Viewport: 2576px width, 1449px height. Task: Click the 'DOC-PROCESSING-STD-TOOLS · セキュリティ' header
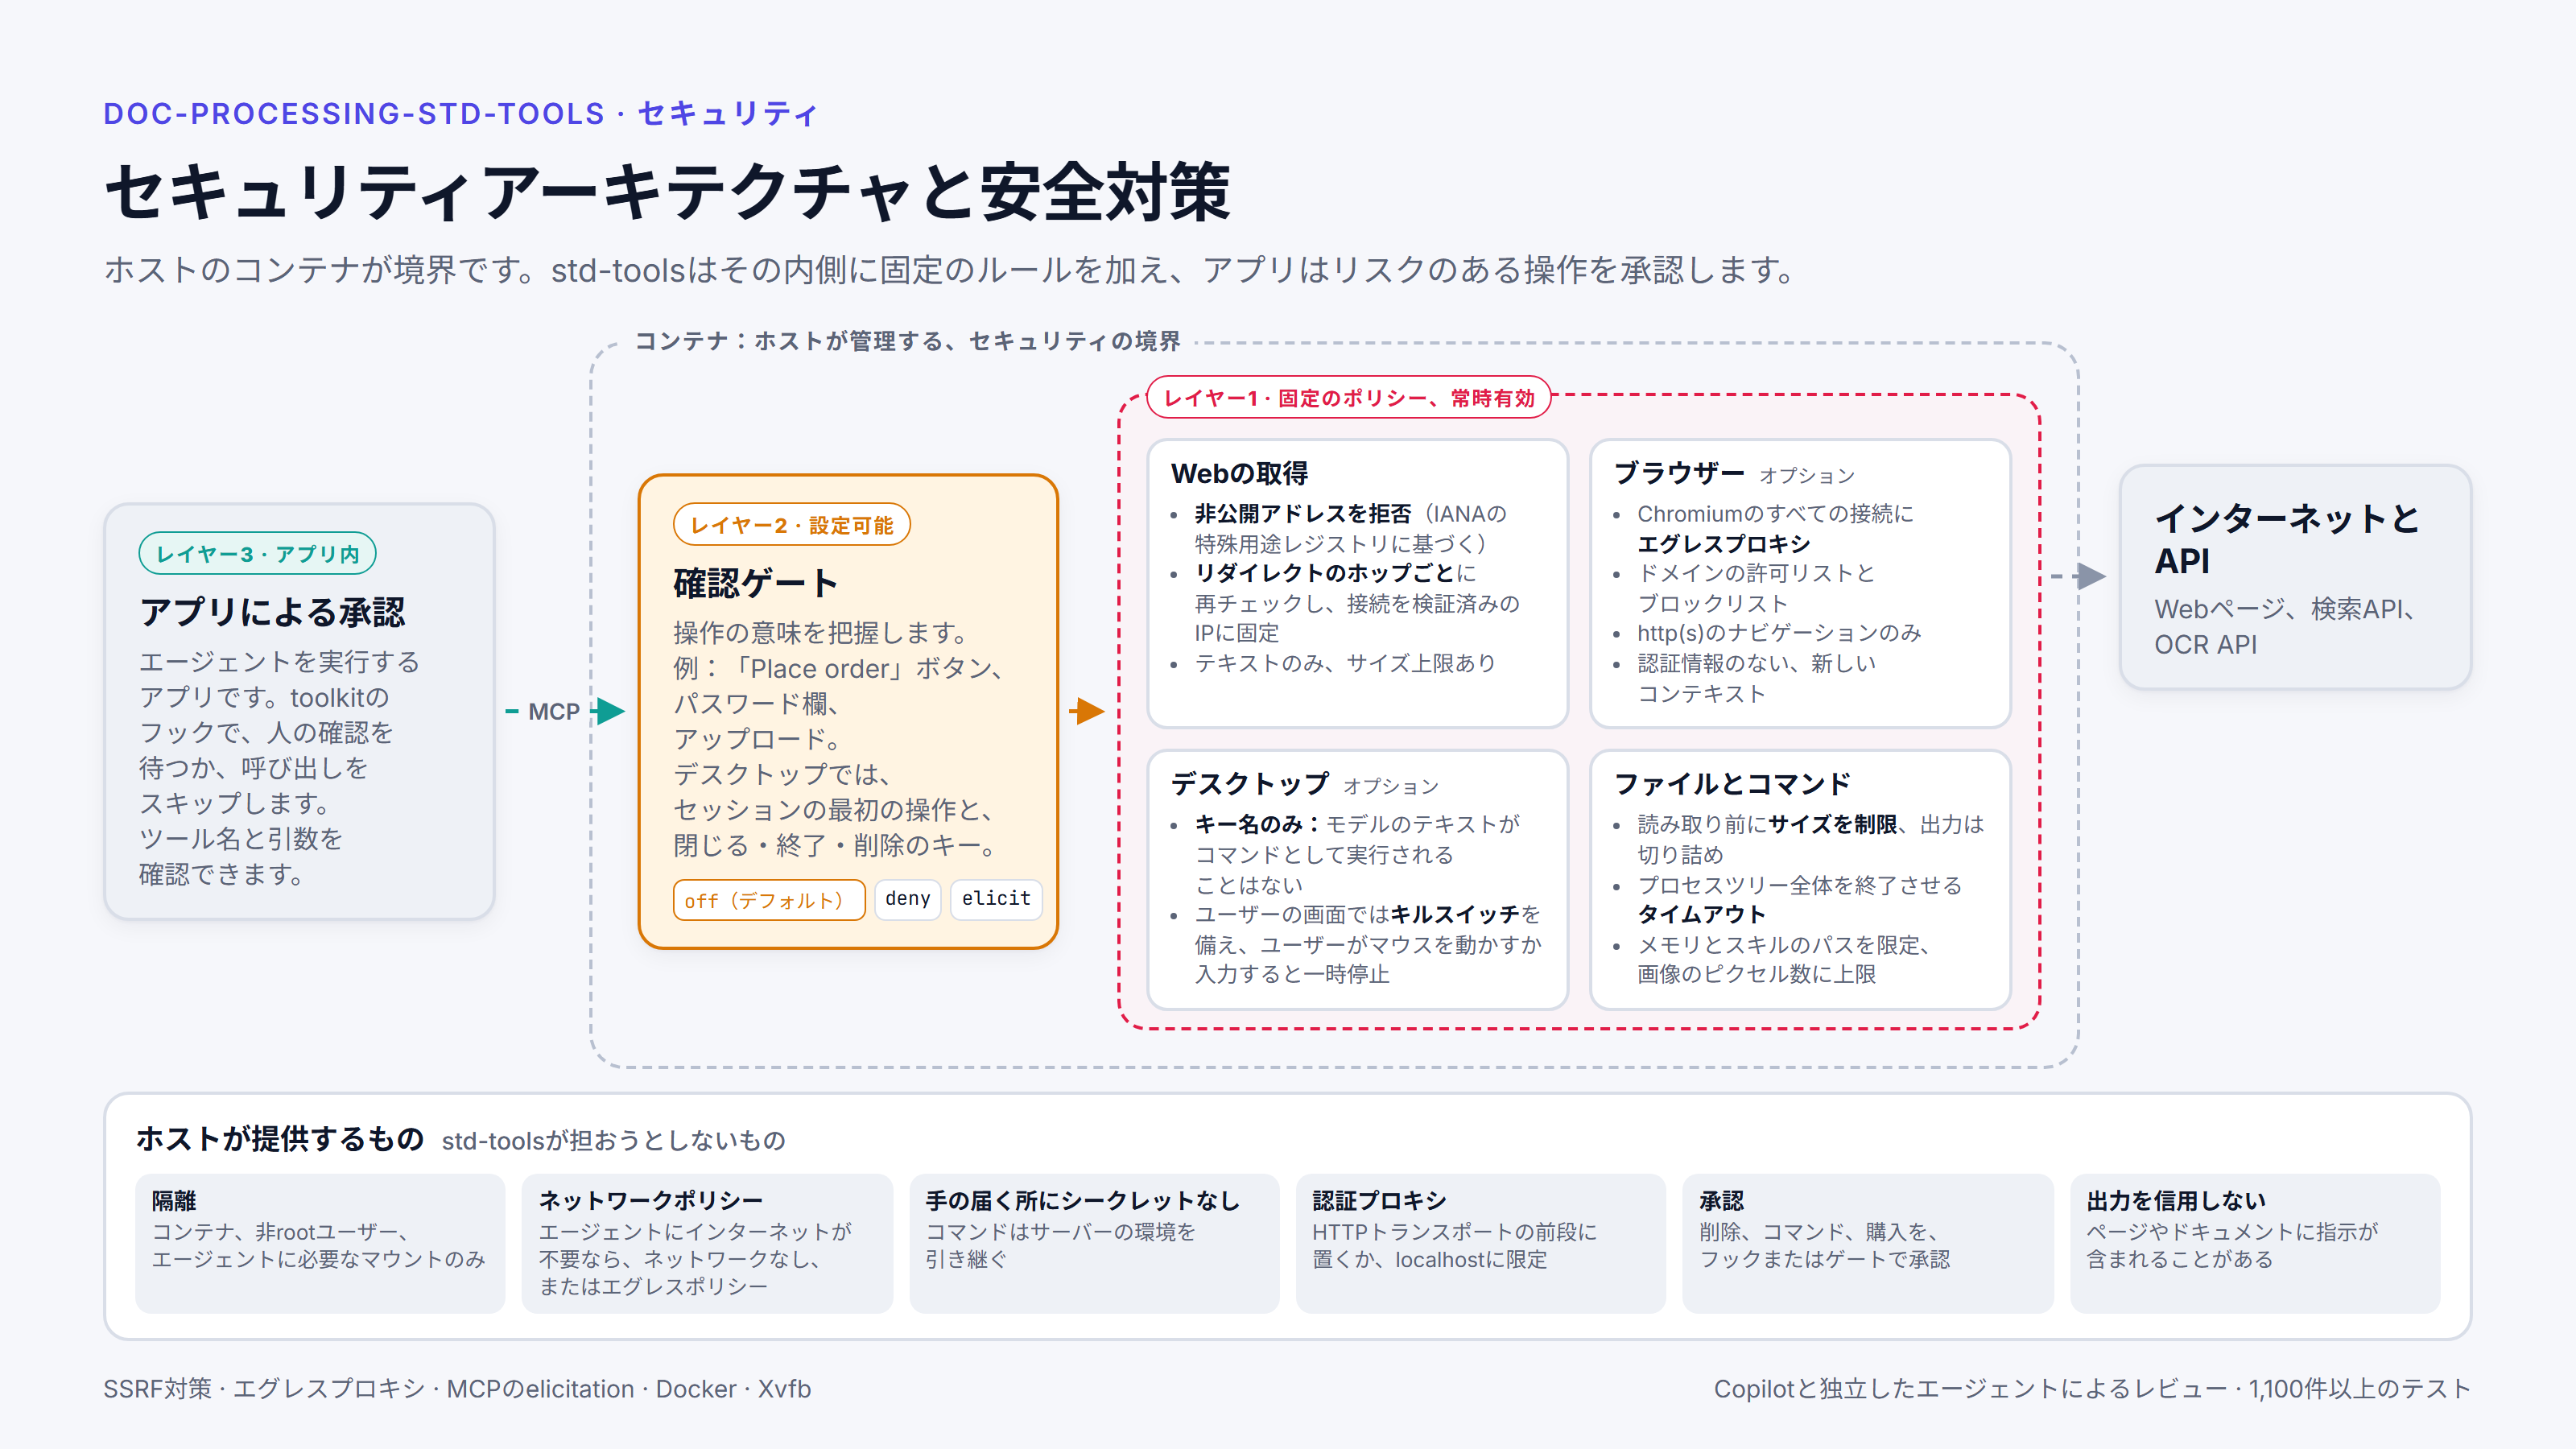461,114
